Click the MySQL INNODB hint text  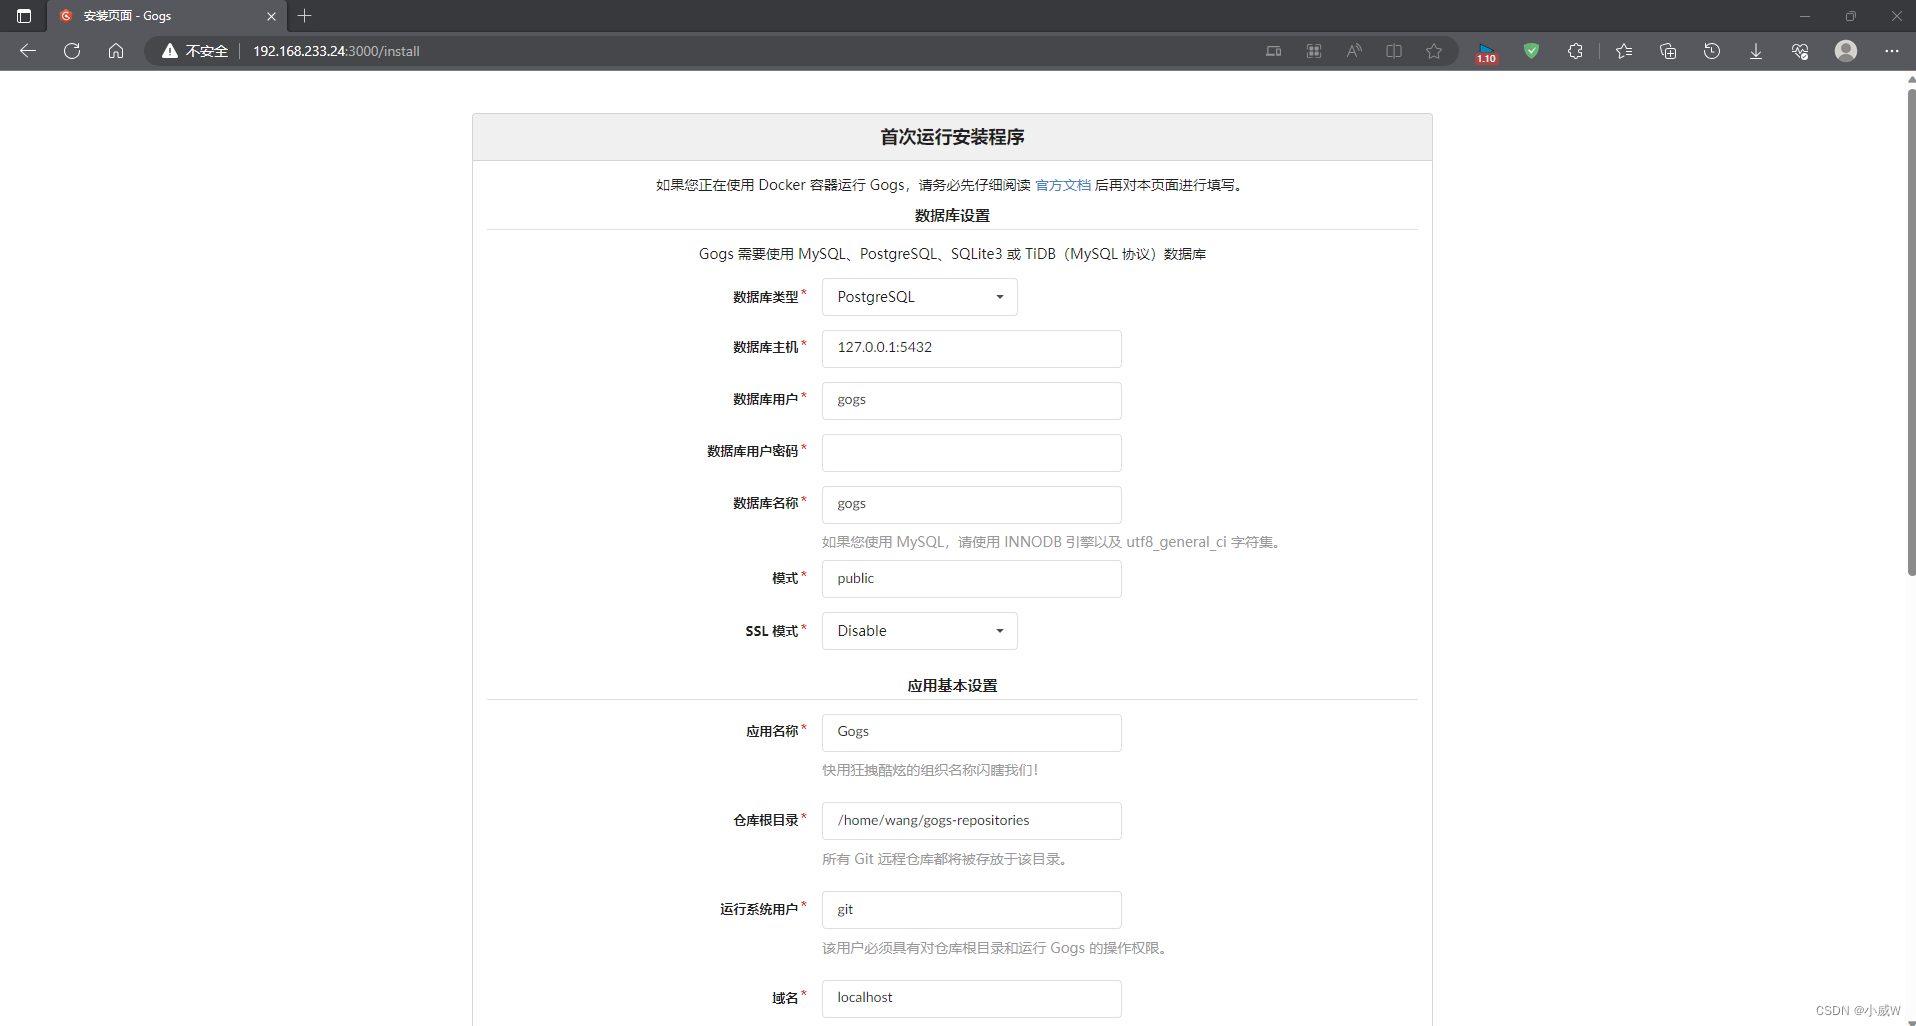tap(1054, 542)
